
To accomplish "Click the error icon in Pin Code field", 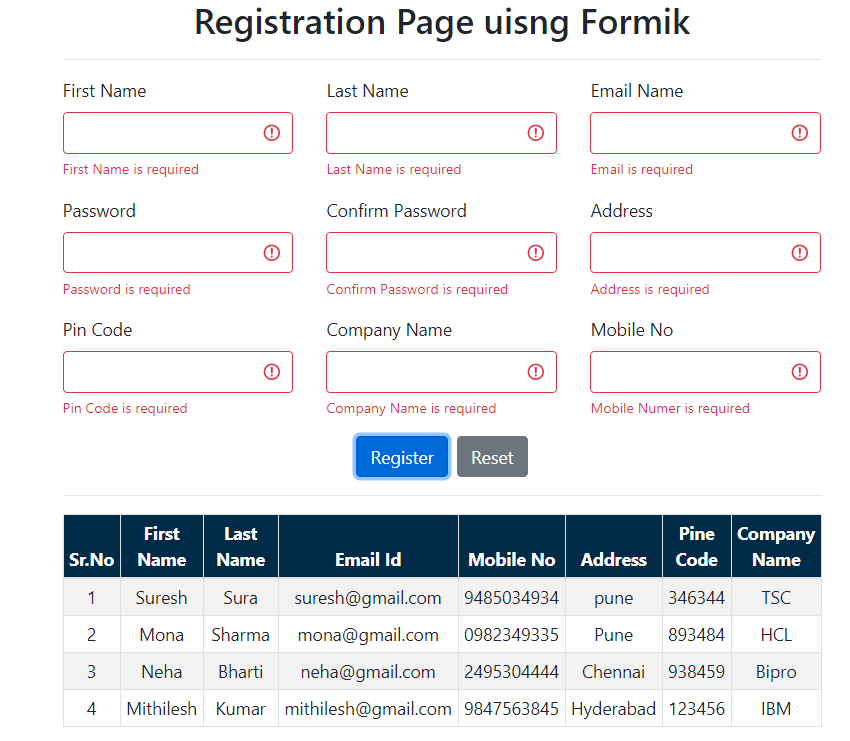I will pyautogui.click(x=272, y=372).
